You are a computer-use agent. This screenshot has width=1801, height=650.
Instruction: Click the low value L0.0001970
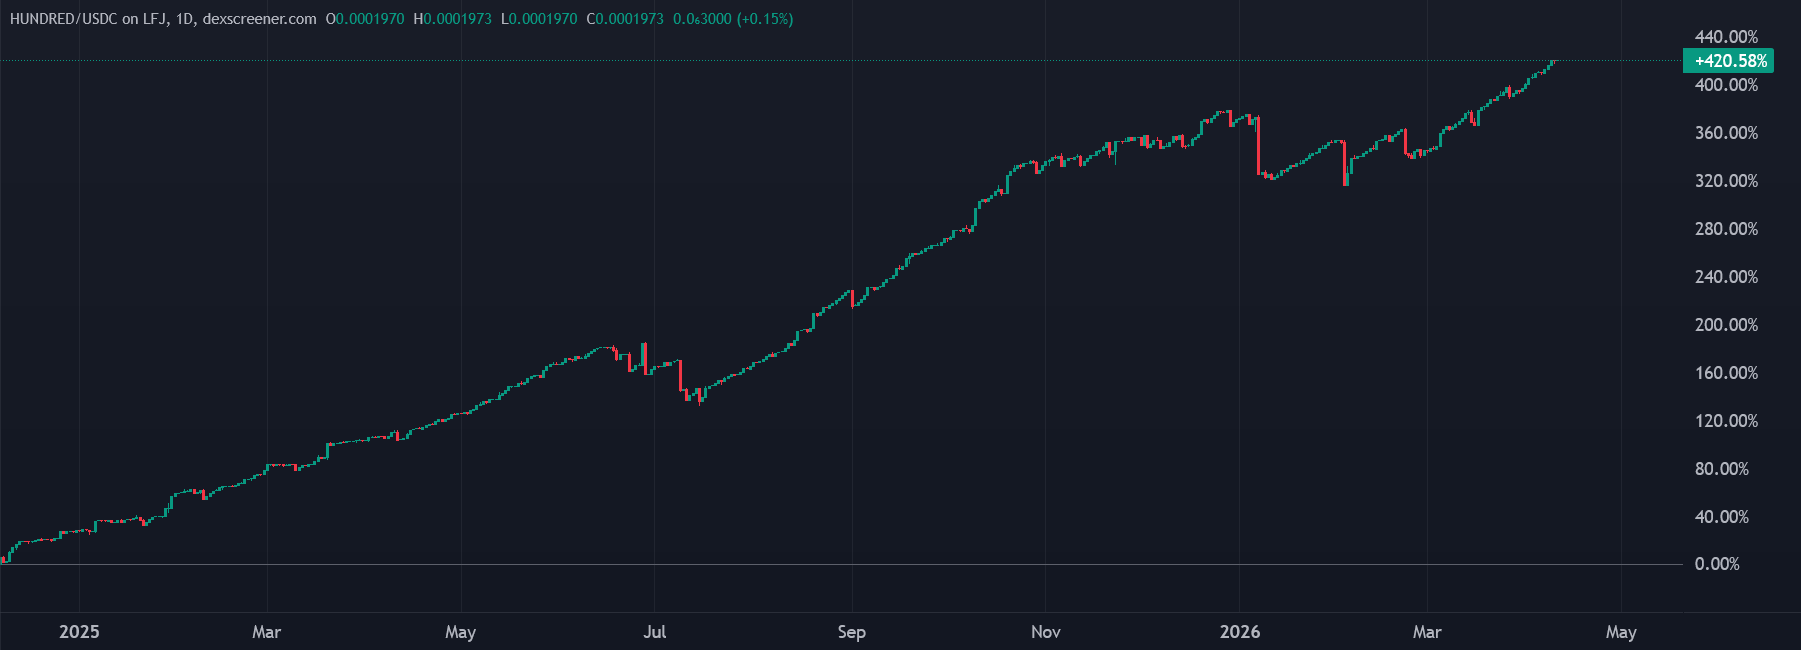(x=539, y=19)
